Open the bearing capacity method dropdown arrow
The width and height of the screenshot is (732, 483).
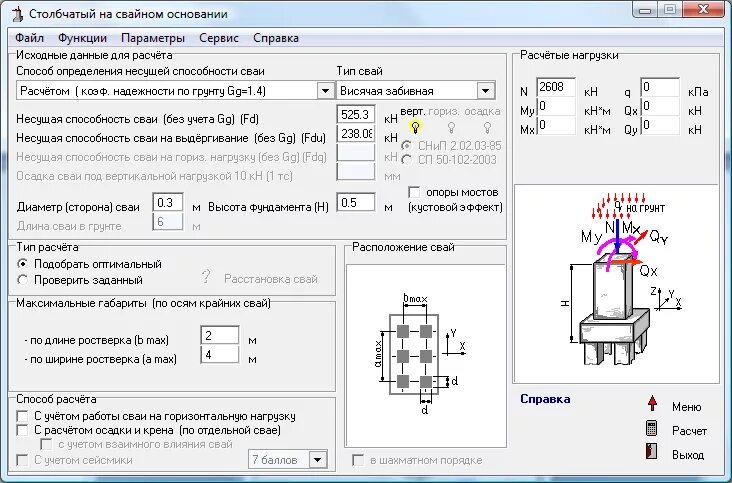(325, 91)
